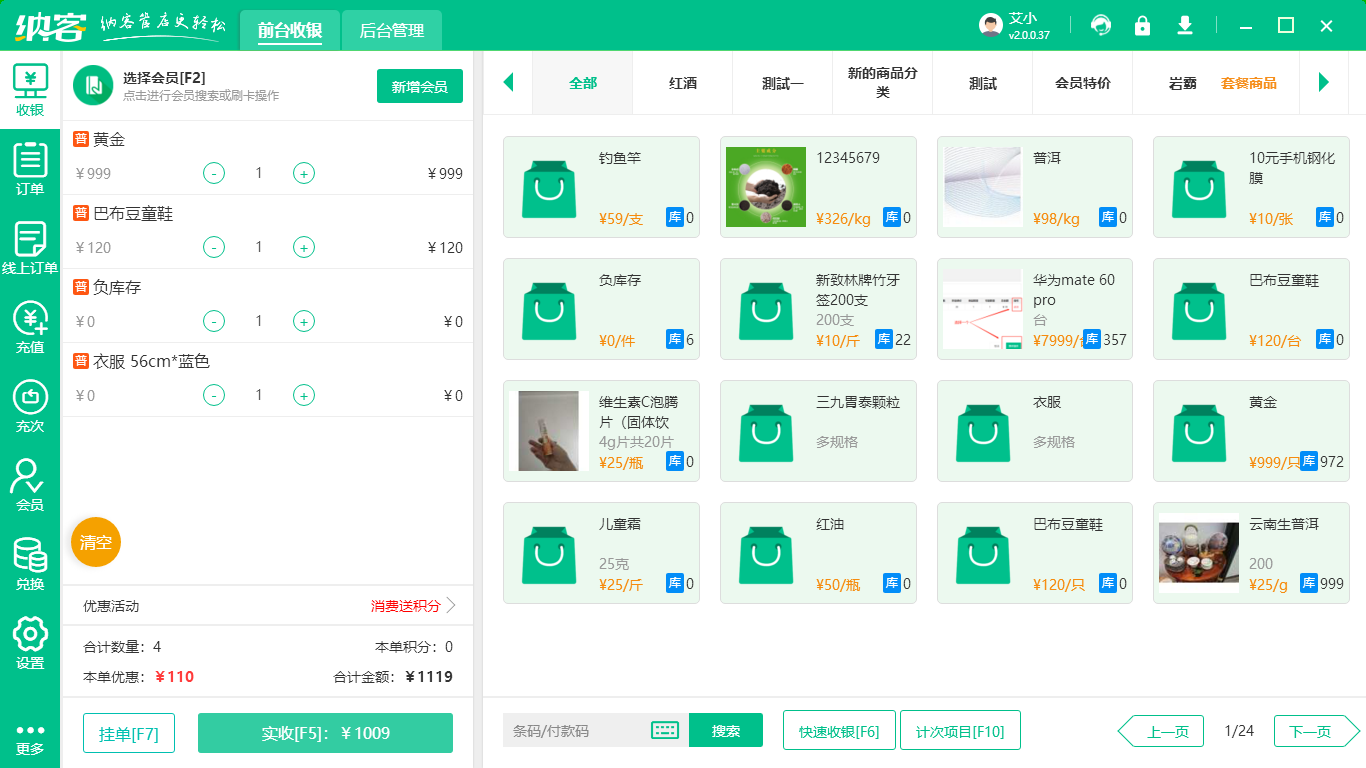Lock the screen using the padlock icon
Viewport: 1366px width, 768px height.
click(1142, 25)
